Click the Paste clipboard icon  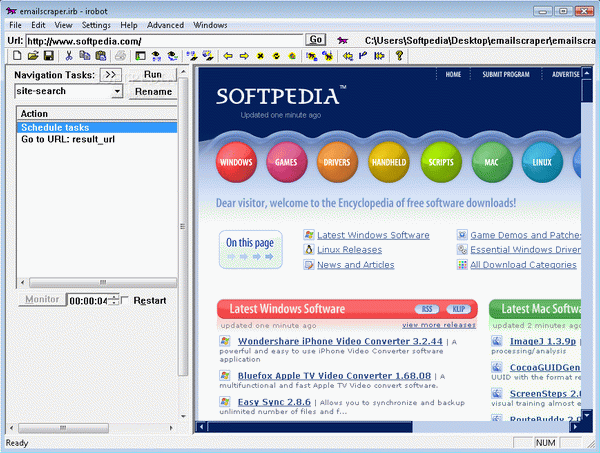101,56
